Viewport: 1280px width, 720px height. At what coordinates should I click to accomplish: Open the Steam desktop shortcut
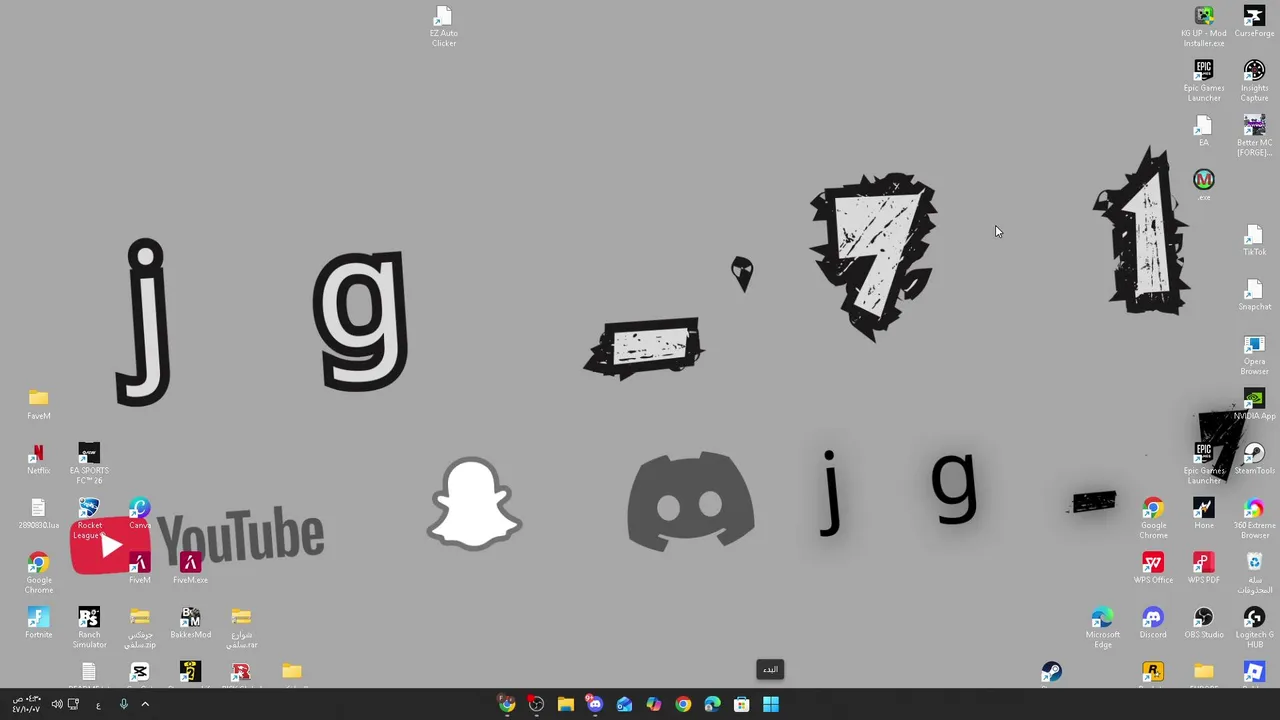coord(1051,673)
